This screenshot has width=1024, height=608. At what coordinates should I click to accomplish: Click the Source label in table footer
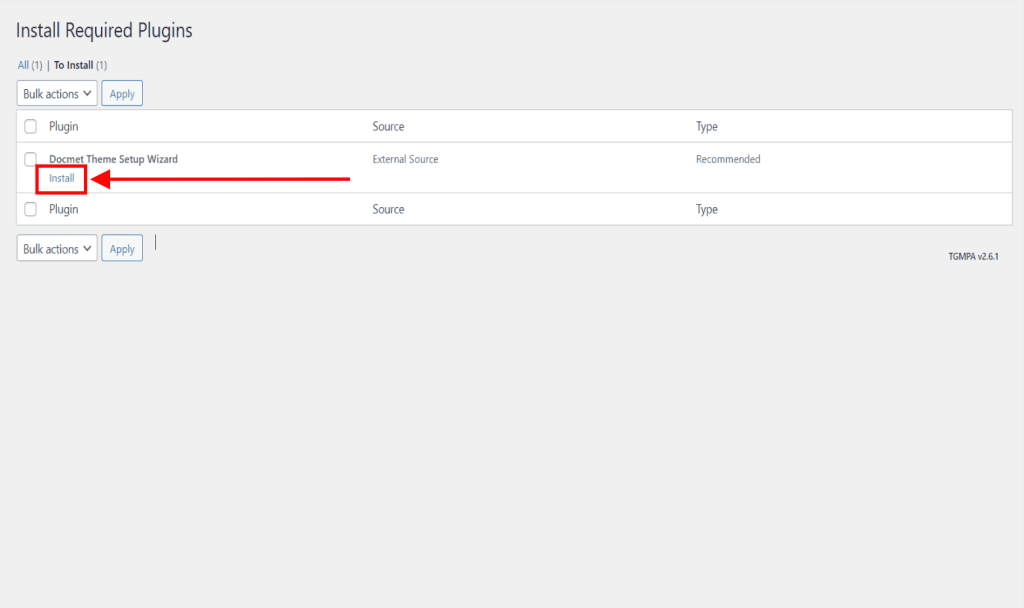(x=388, y=210)
